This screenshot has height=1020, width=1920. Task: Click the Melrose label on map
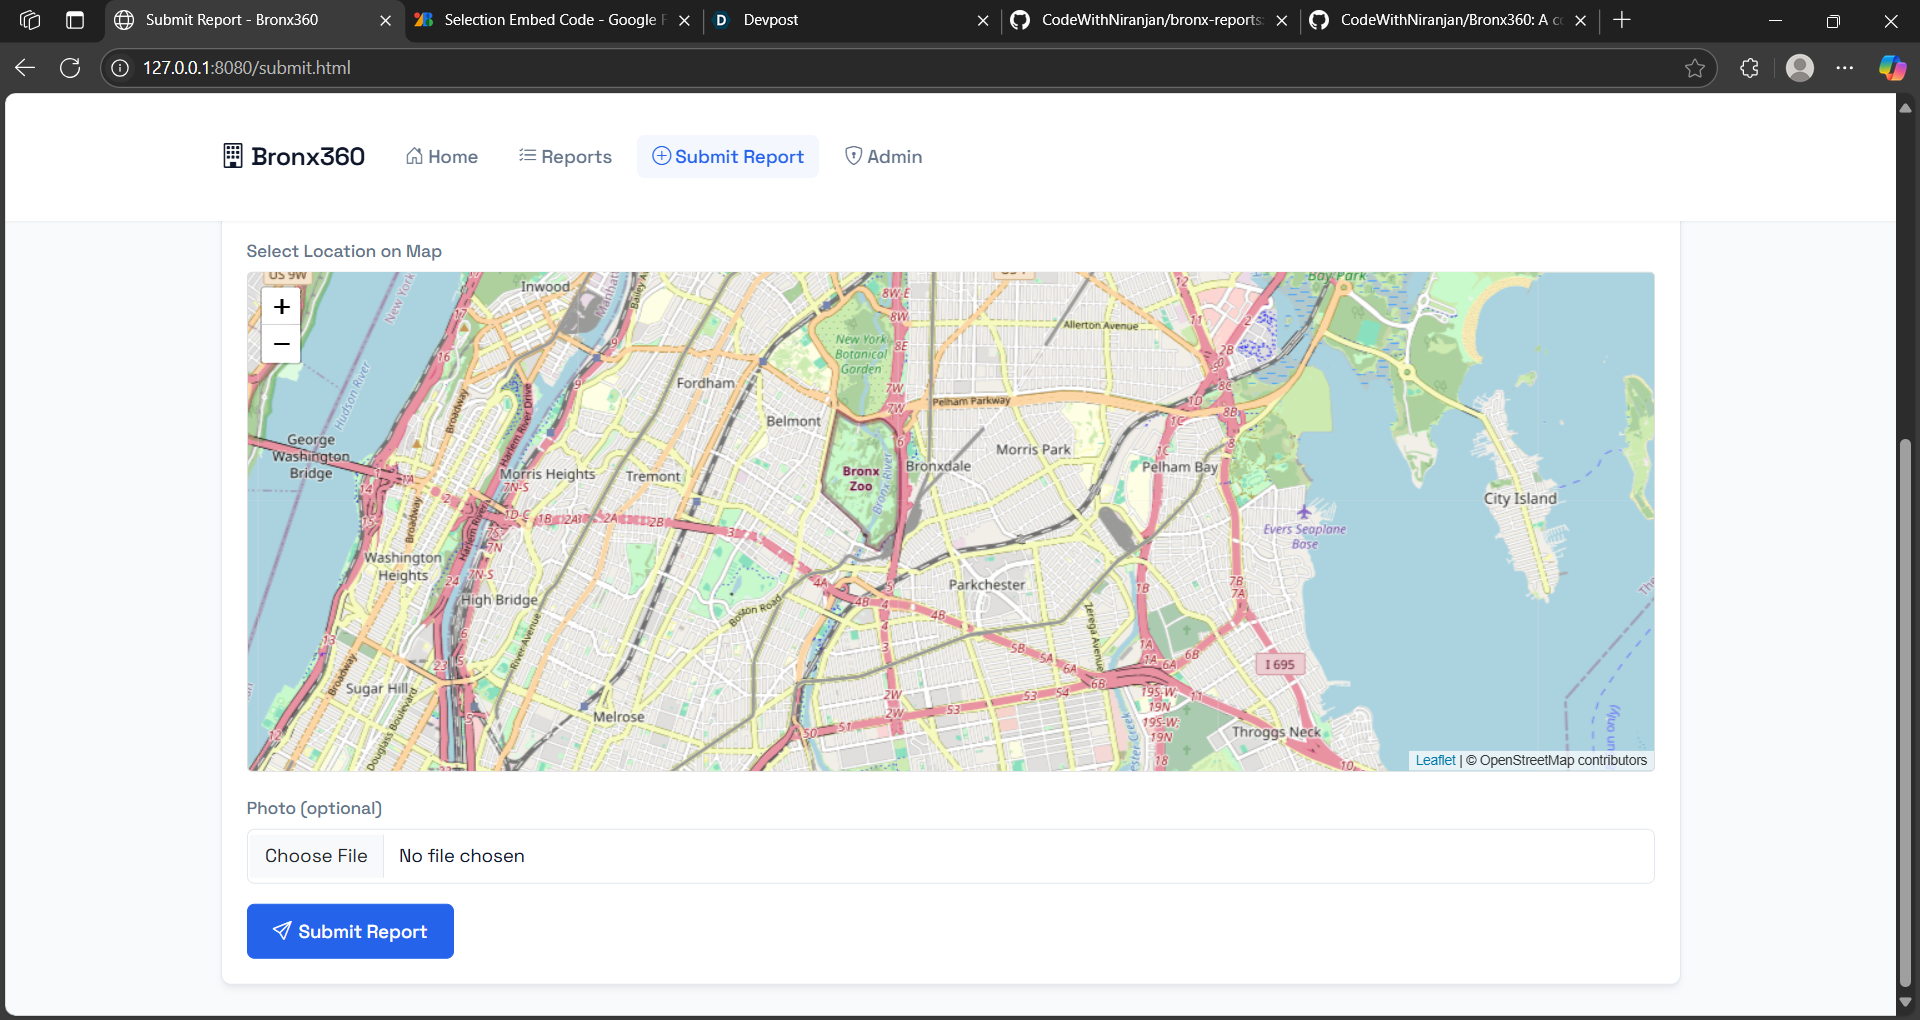pos(619,717)
